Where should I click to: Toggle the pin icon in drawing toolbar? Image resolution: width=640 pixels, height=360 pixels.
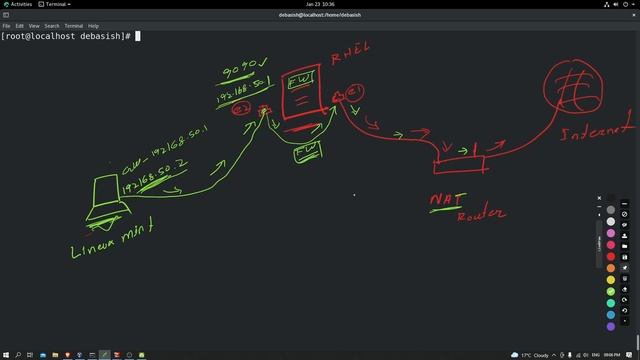click(624, 268)
